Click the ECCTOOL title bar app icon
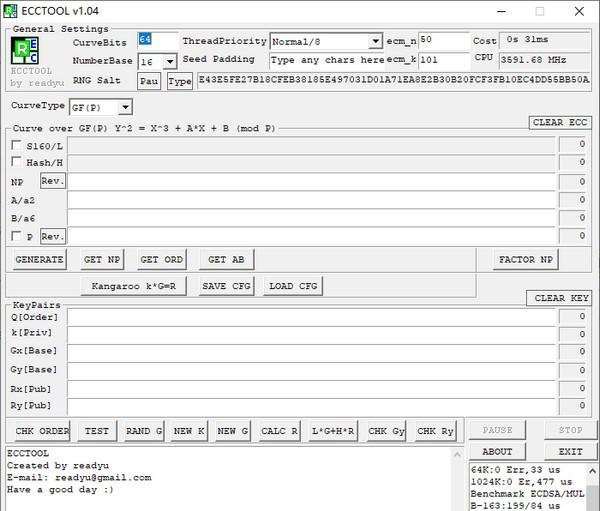This screenshot has height=511, width=600. pos(10,11)
